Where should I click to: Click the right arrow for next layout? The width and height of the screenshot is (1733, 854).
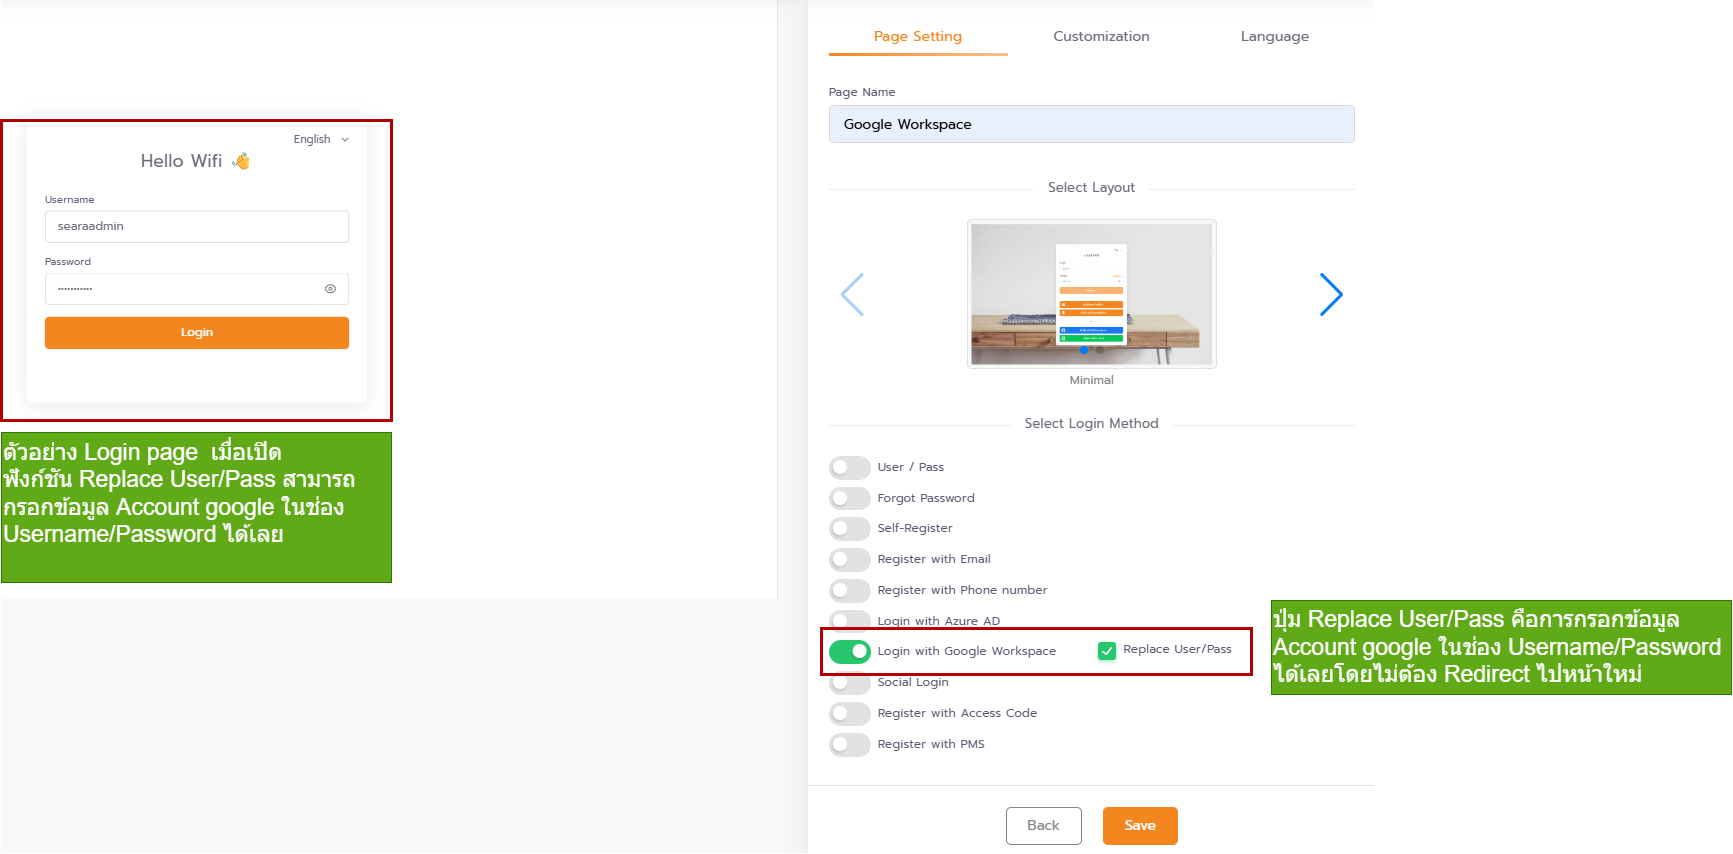tap(1330, 295)
